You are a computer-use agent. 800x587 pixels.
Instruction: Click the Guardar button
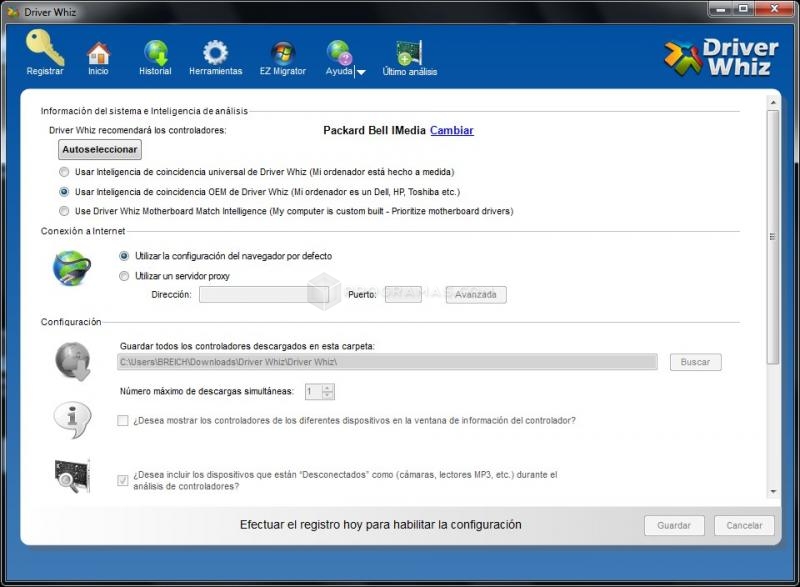[674, 525]
